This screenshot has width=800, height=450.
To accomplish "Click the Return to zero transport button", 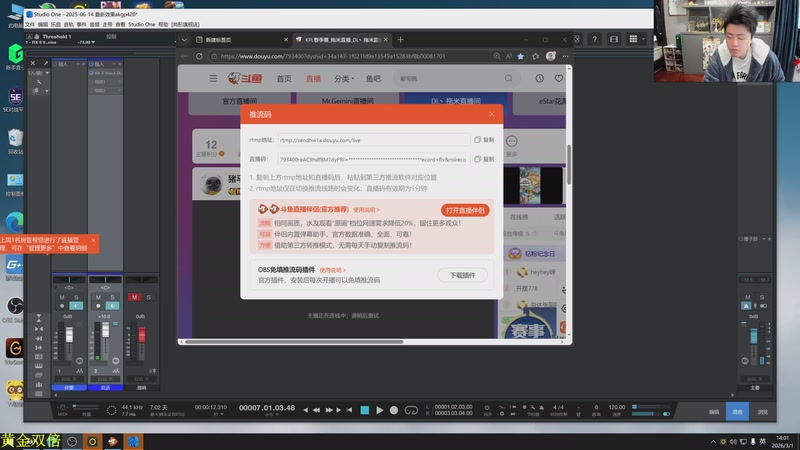I will (349, 410).
